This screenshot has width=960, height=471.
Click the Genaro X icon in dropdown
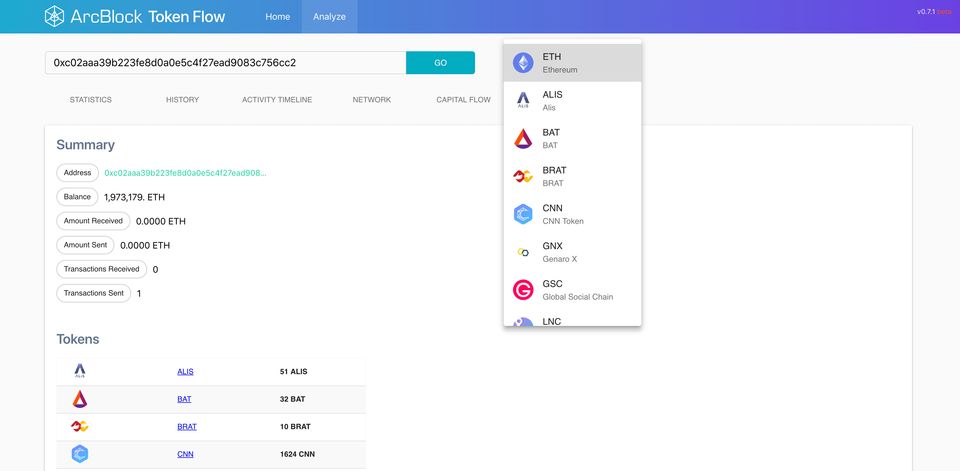[x=523, y=252]
